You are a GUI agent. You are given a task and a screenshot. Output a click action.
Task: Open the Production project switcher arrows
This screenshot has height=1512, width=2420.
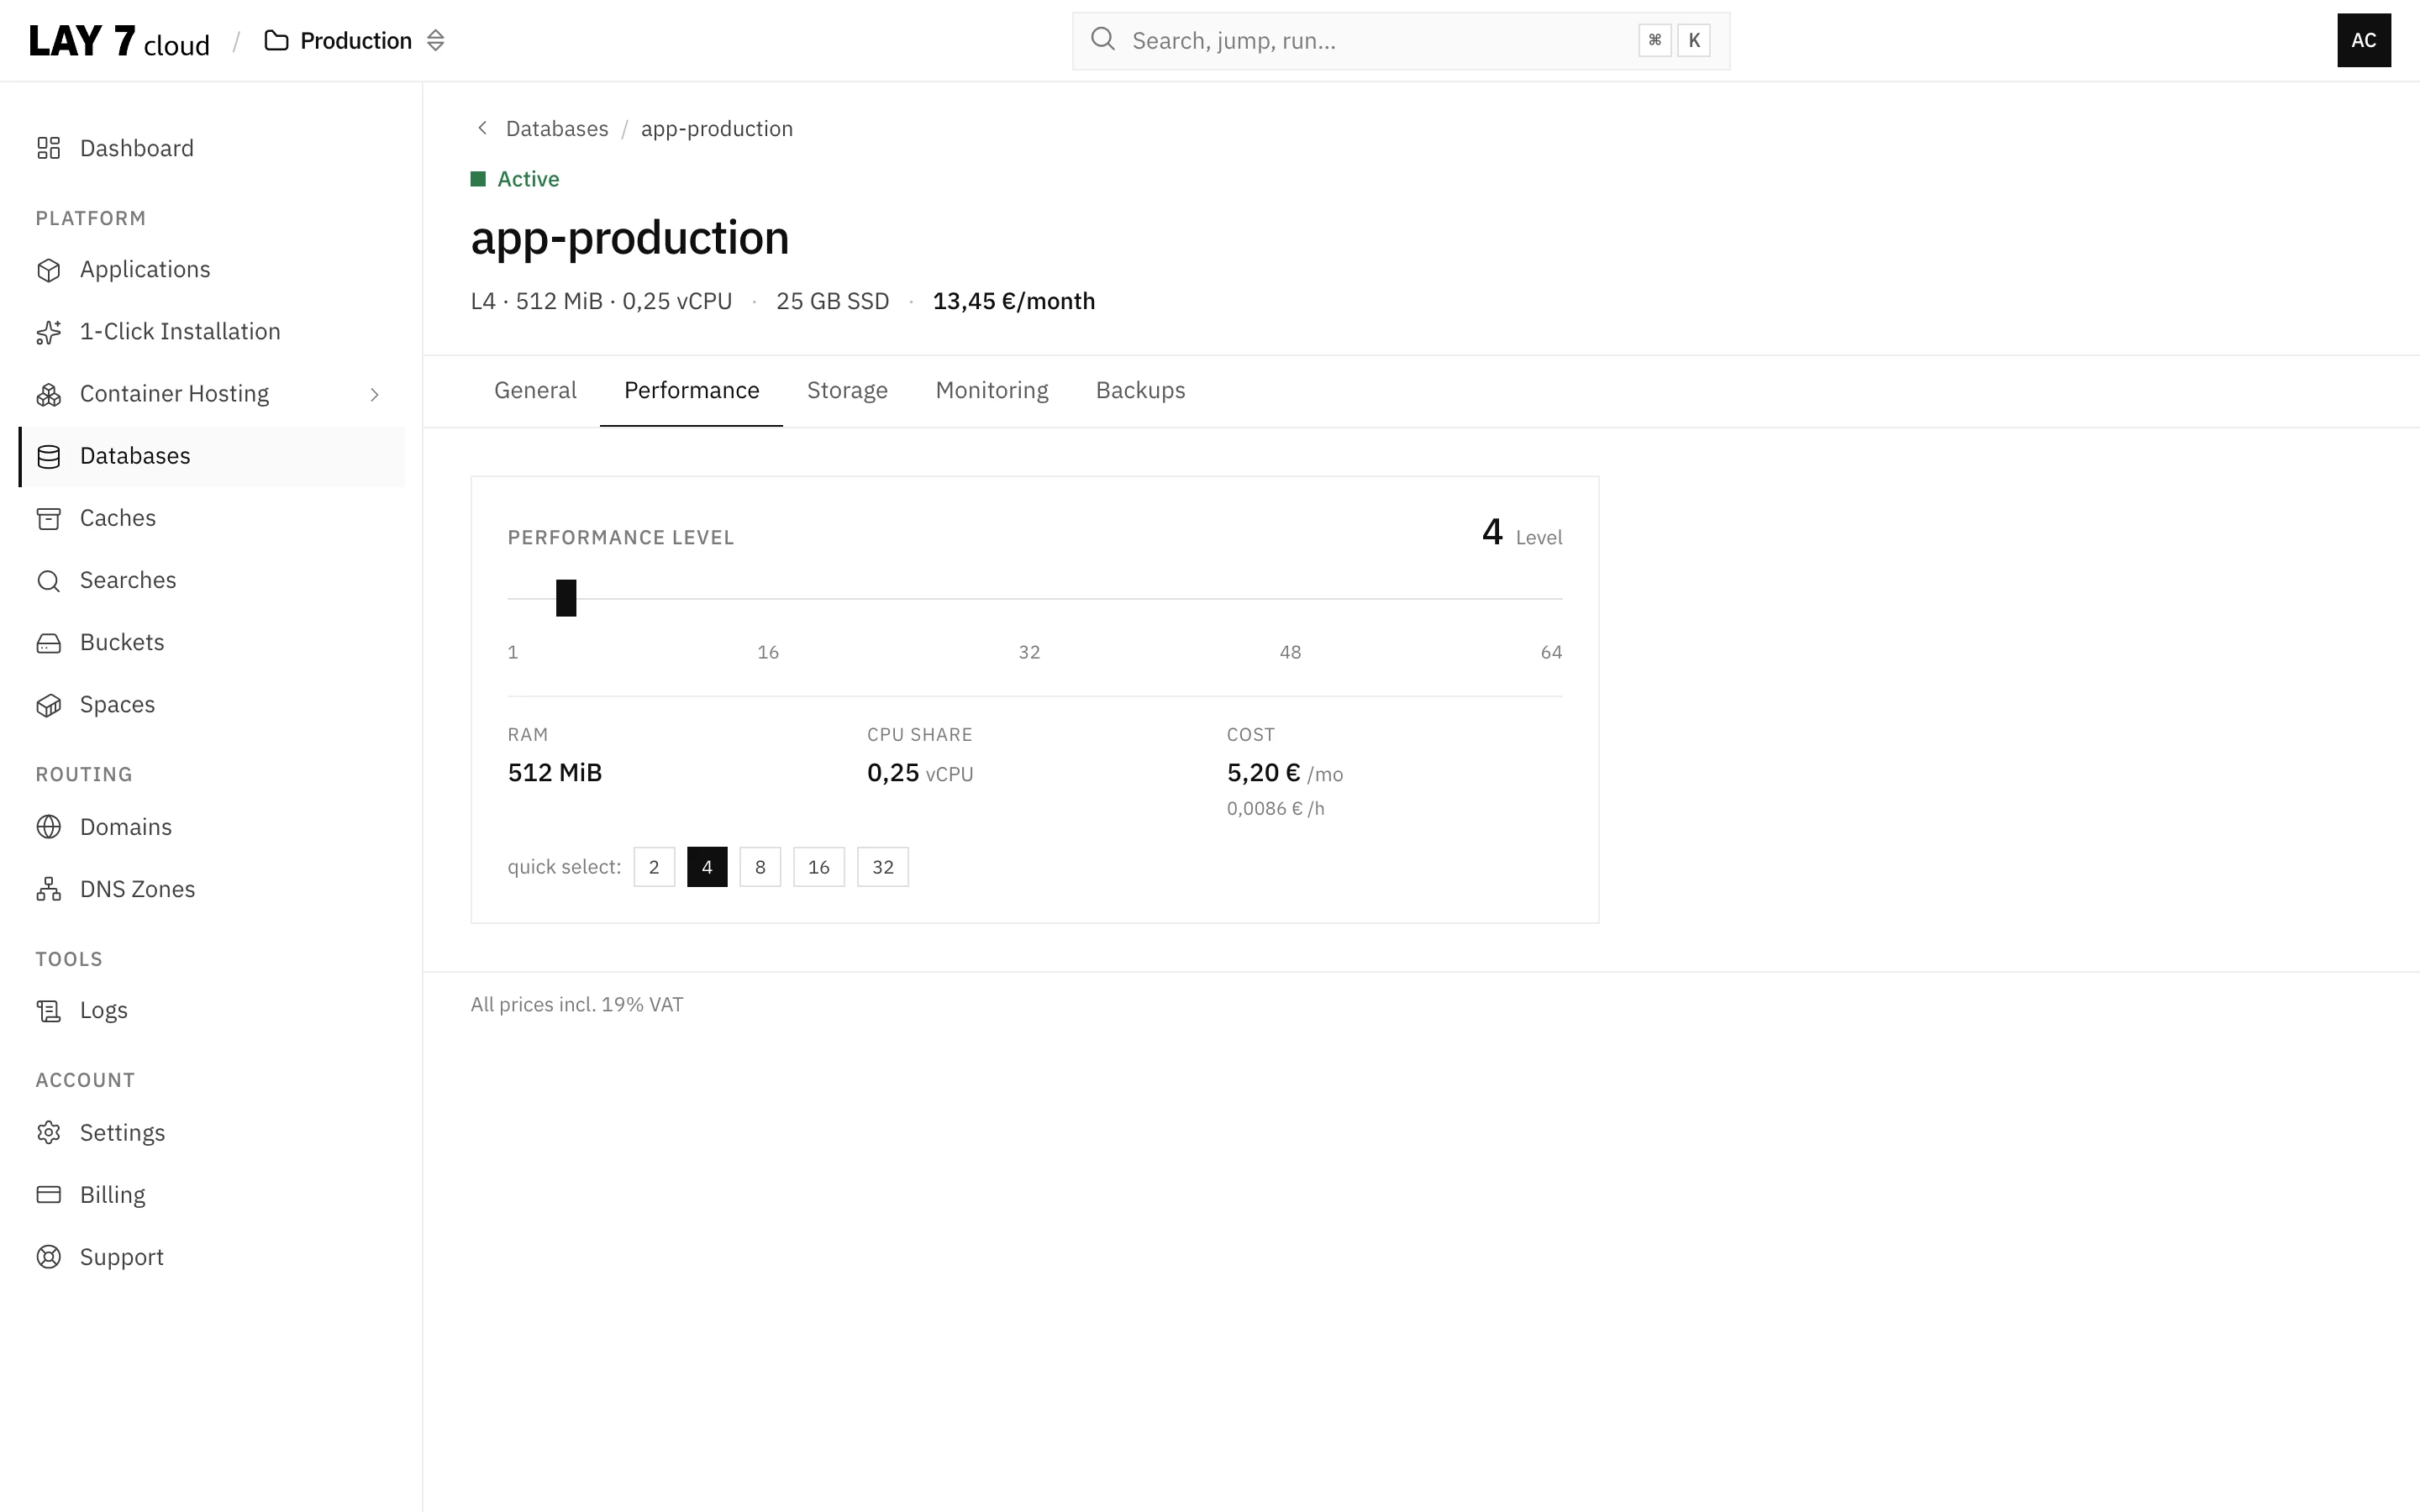[435, 40]
